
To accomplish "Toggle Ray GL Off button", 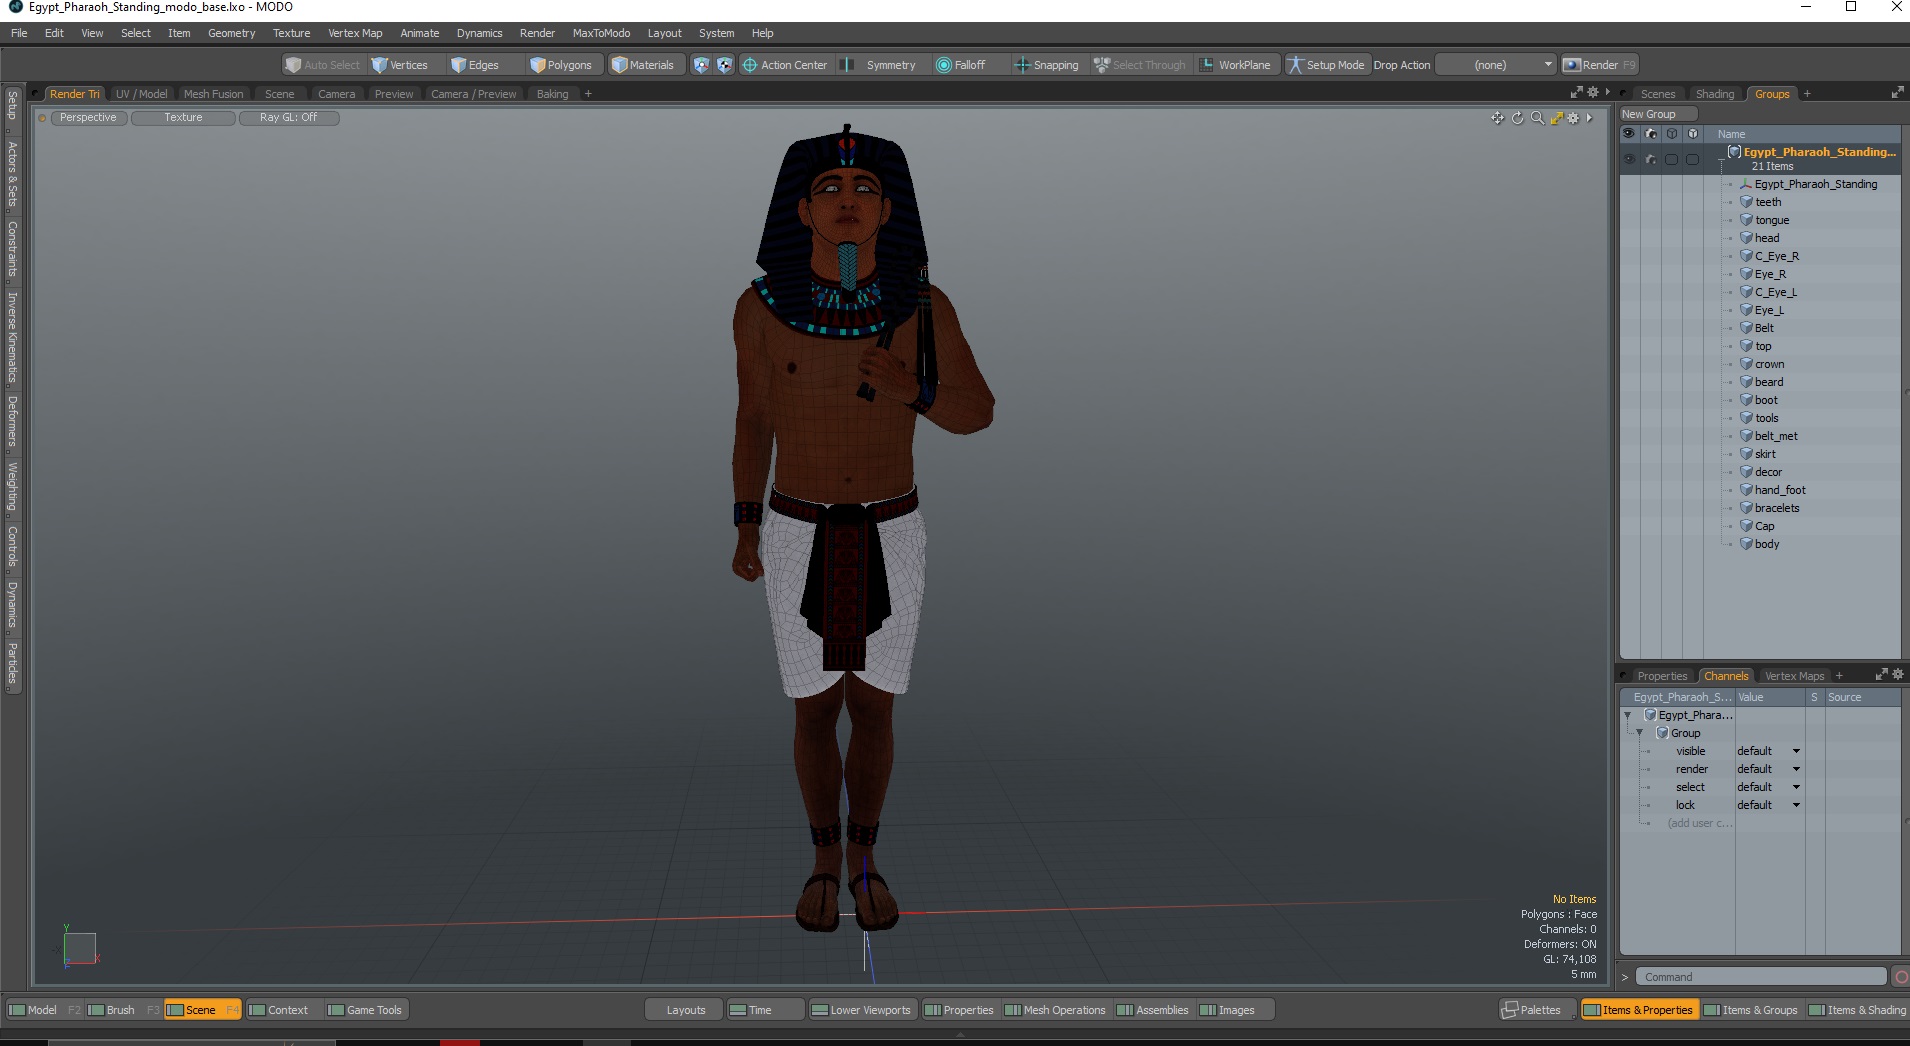I will click(289, 118).
